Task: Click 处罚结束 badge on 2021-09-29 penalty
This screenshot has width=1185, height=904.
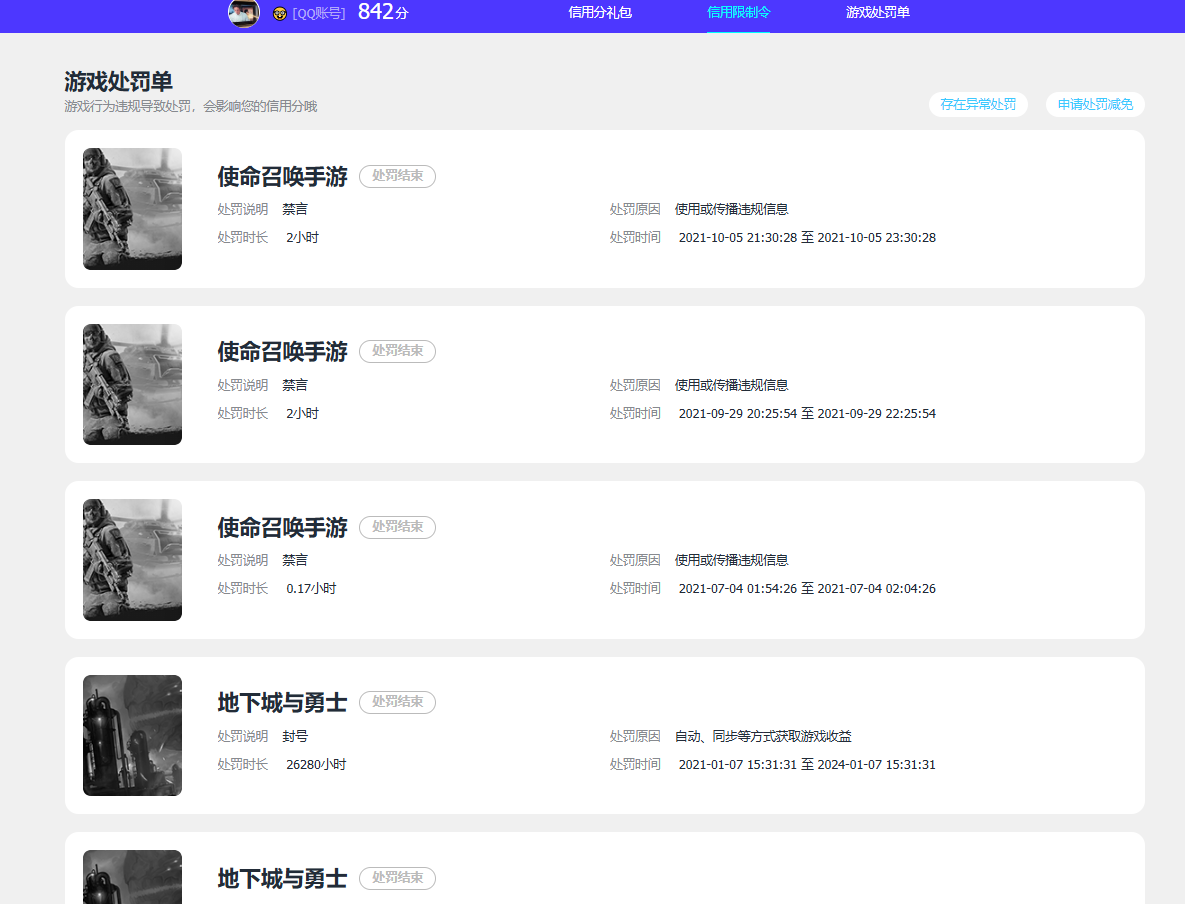Action: (x=398, y=351)
